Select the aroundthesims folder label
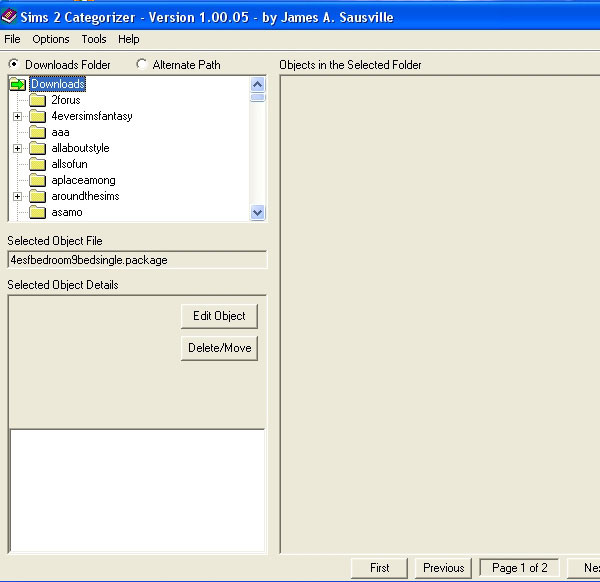 coord(85,196)
